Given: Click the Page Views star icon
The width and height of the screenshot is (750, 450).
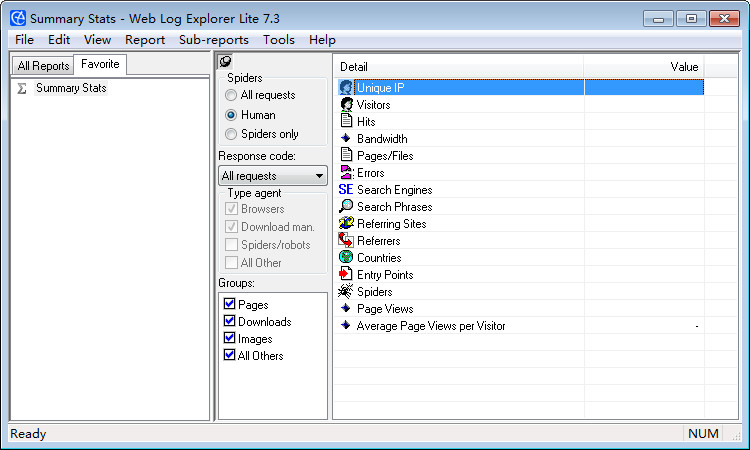Looking at the screenshot, I should tap(346, 308).
